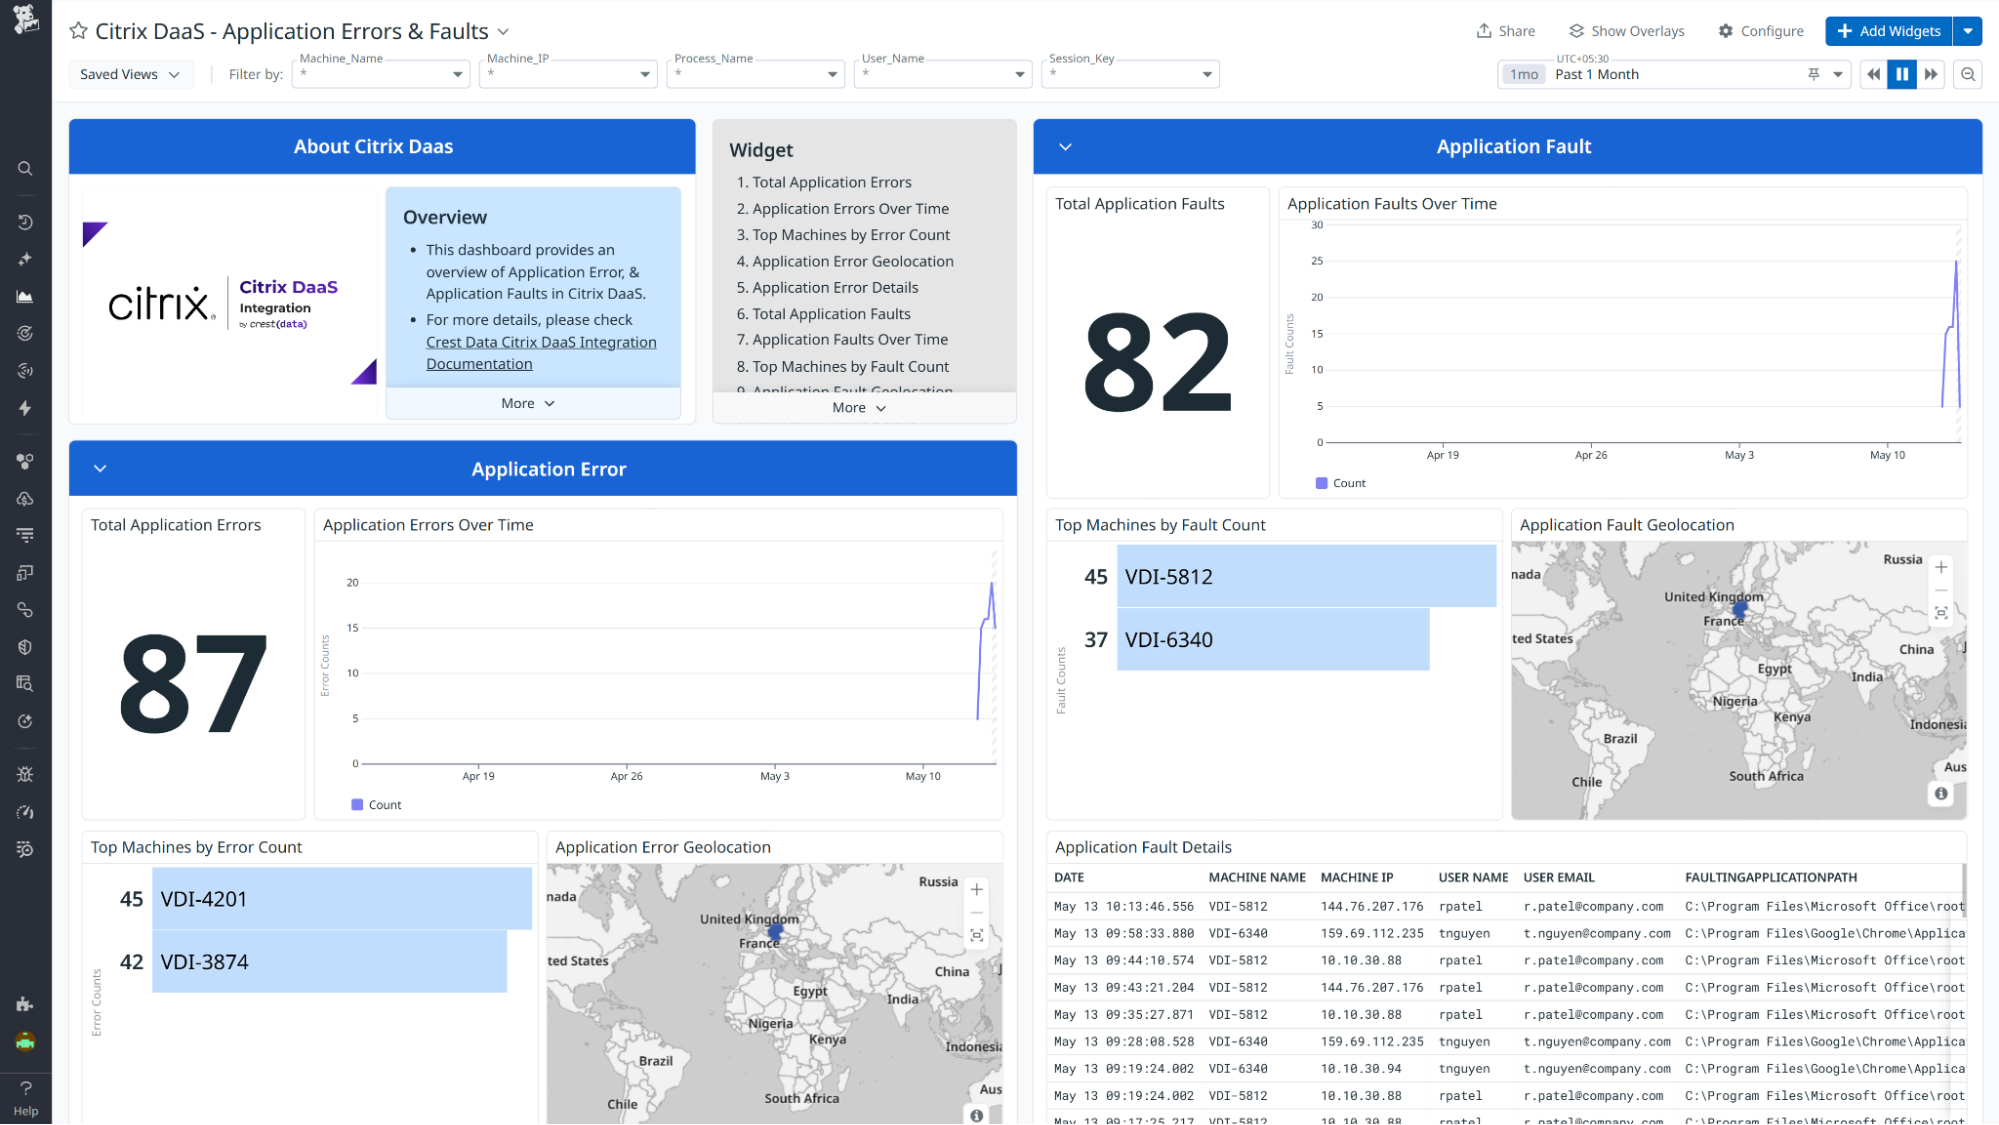Image resolution: width=1999 pixels, height=1125 pixels.
Task: Sort table by MACHINE IP column header
Action: click(x=1356, y=878)
